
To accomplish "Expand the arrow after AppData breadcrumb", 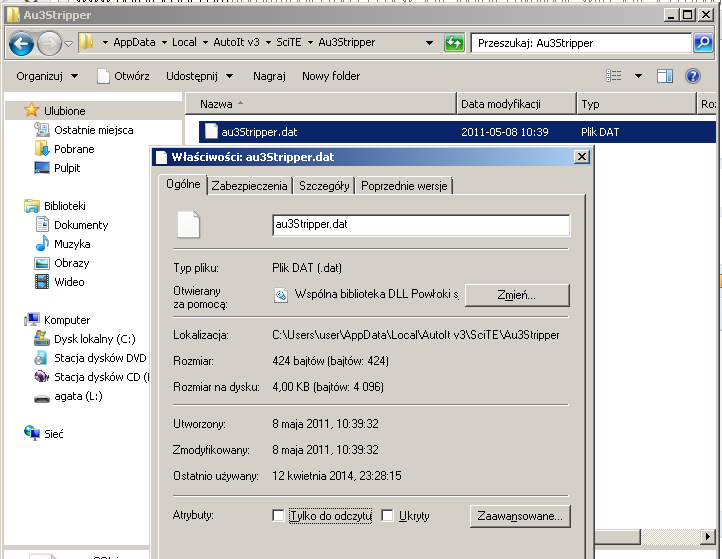I will 164,43.
